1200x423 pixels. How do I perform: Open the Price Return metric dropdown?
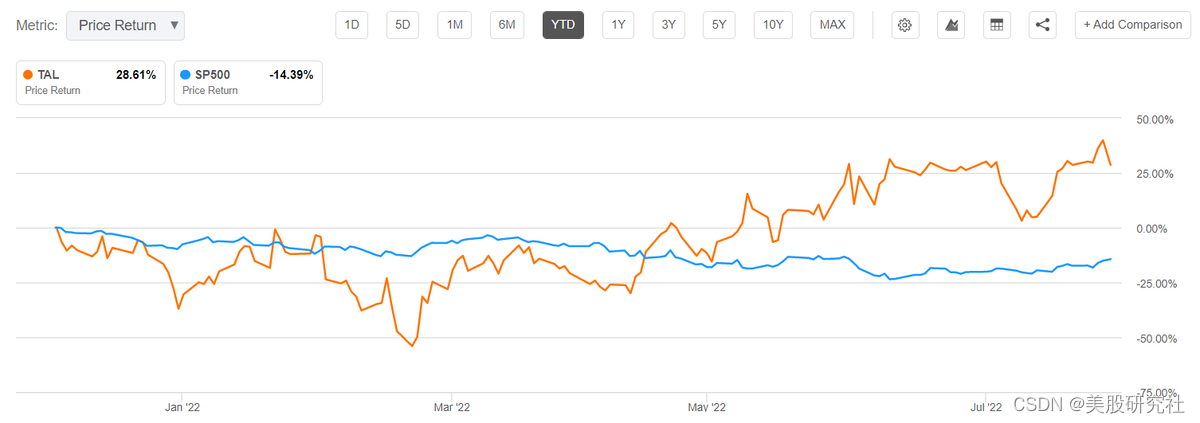coord(125,26)
